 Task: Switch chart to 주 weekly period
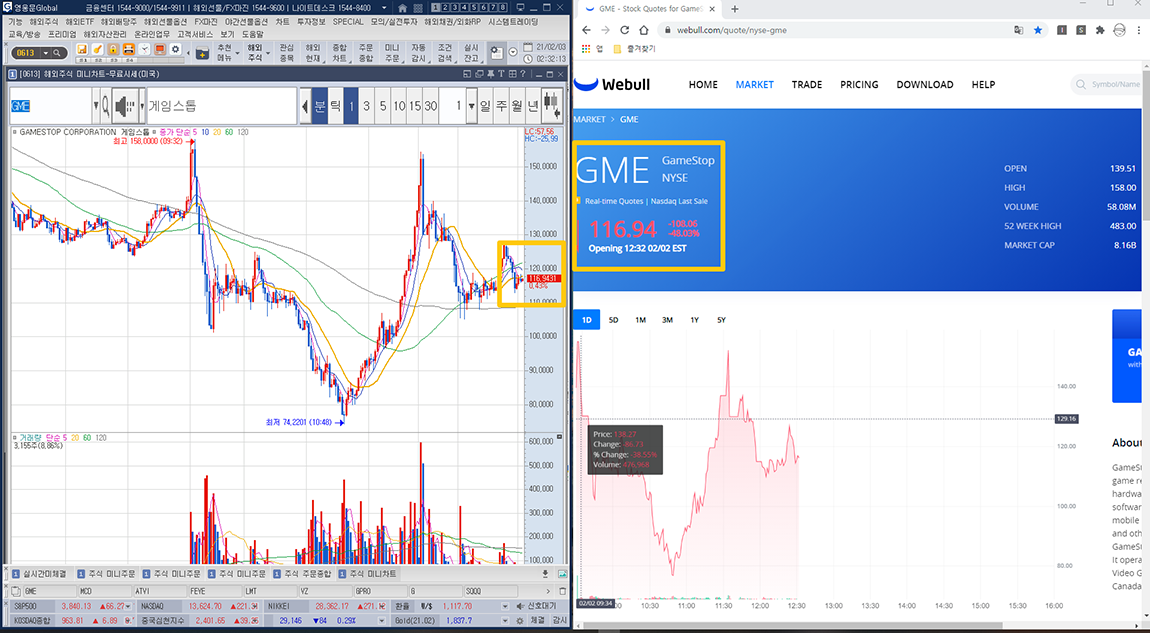click(x=501, y=106)
